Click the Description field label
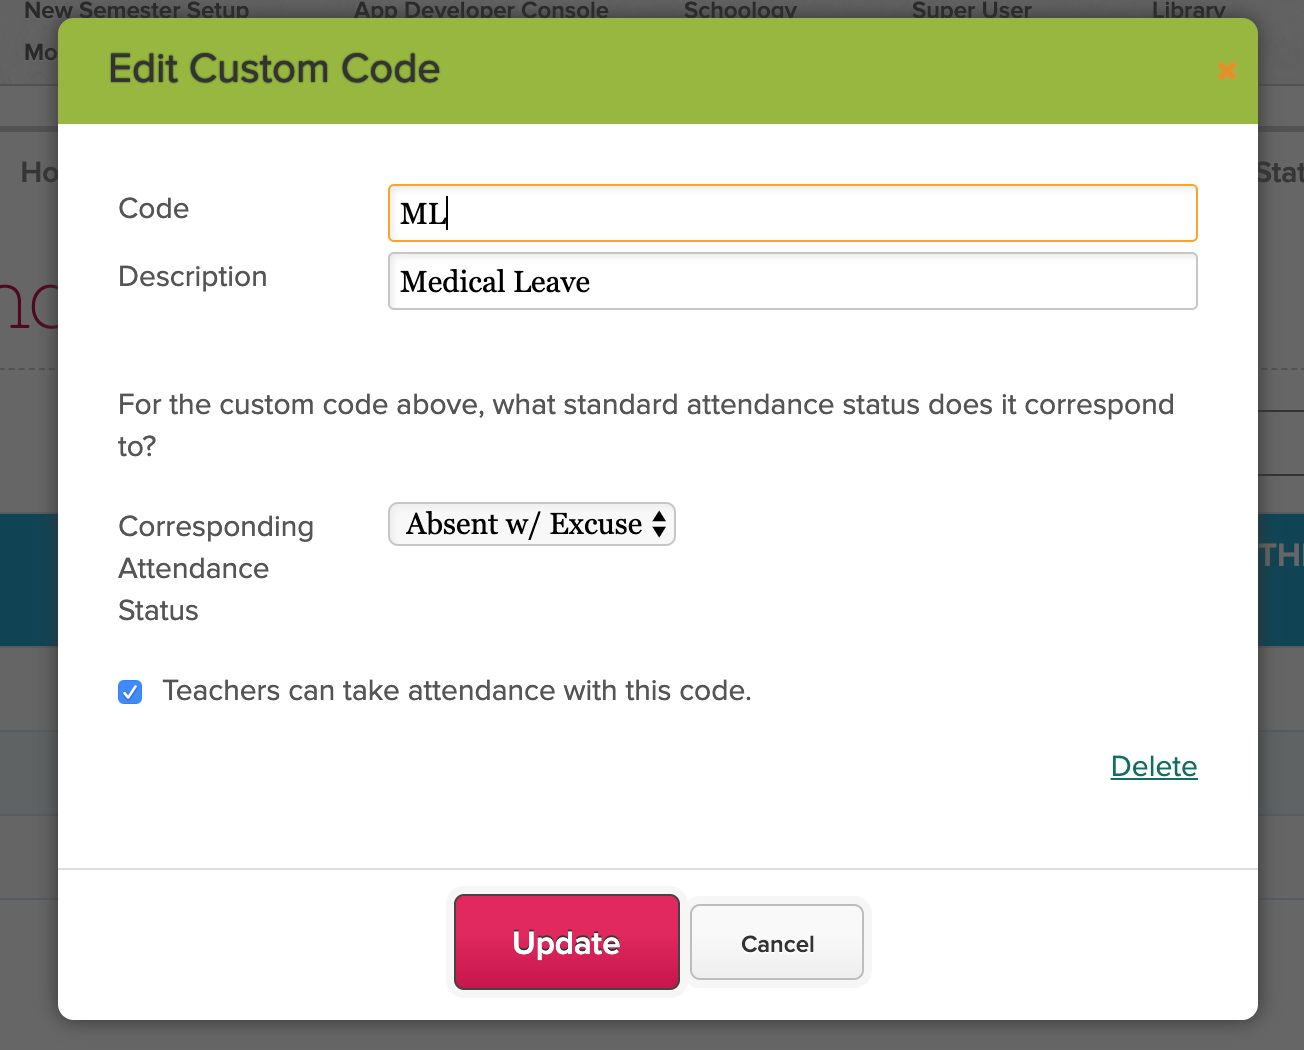The width and height of the screenshot is (1304, 1050). [x=192, y=276]
